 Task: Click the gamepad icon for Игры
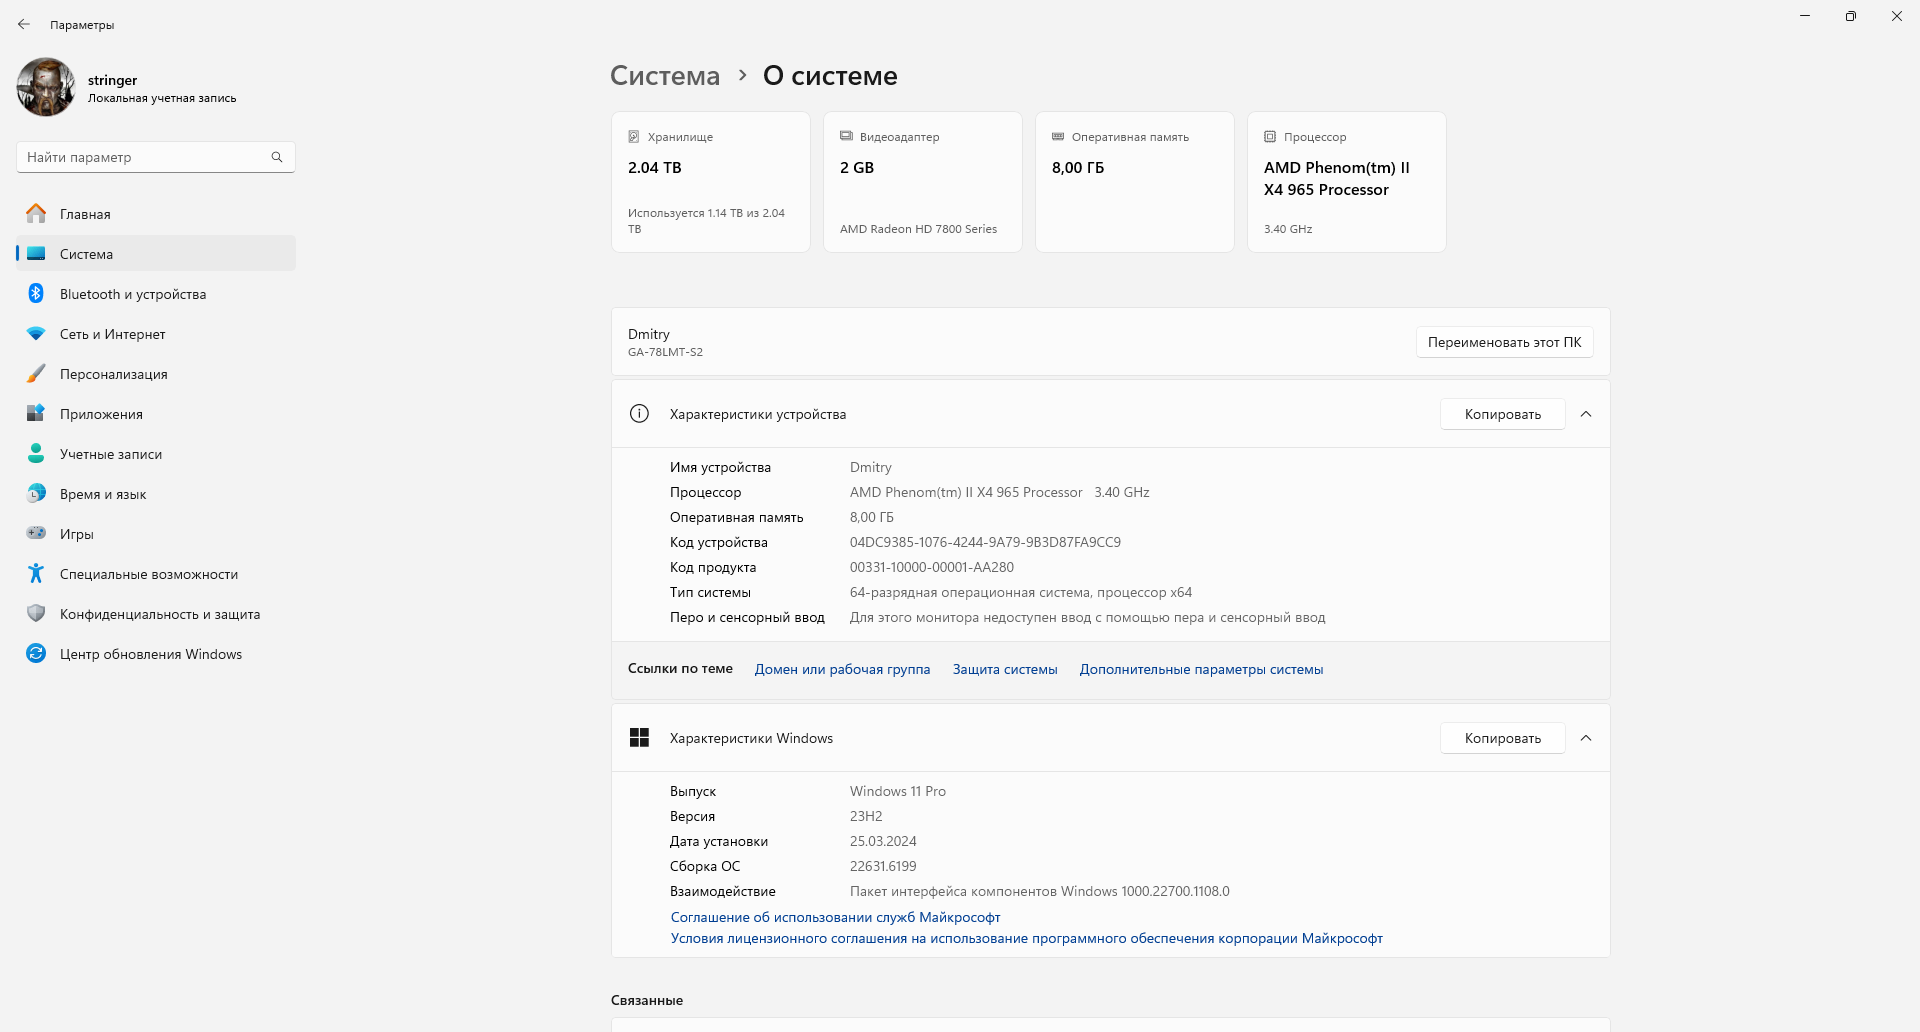[x=36, y=533]
